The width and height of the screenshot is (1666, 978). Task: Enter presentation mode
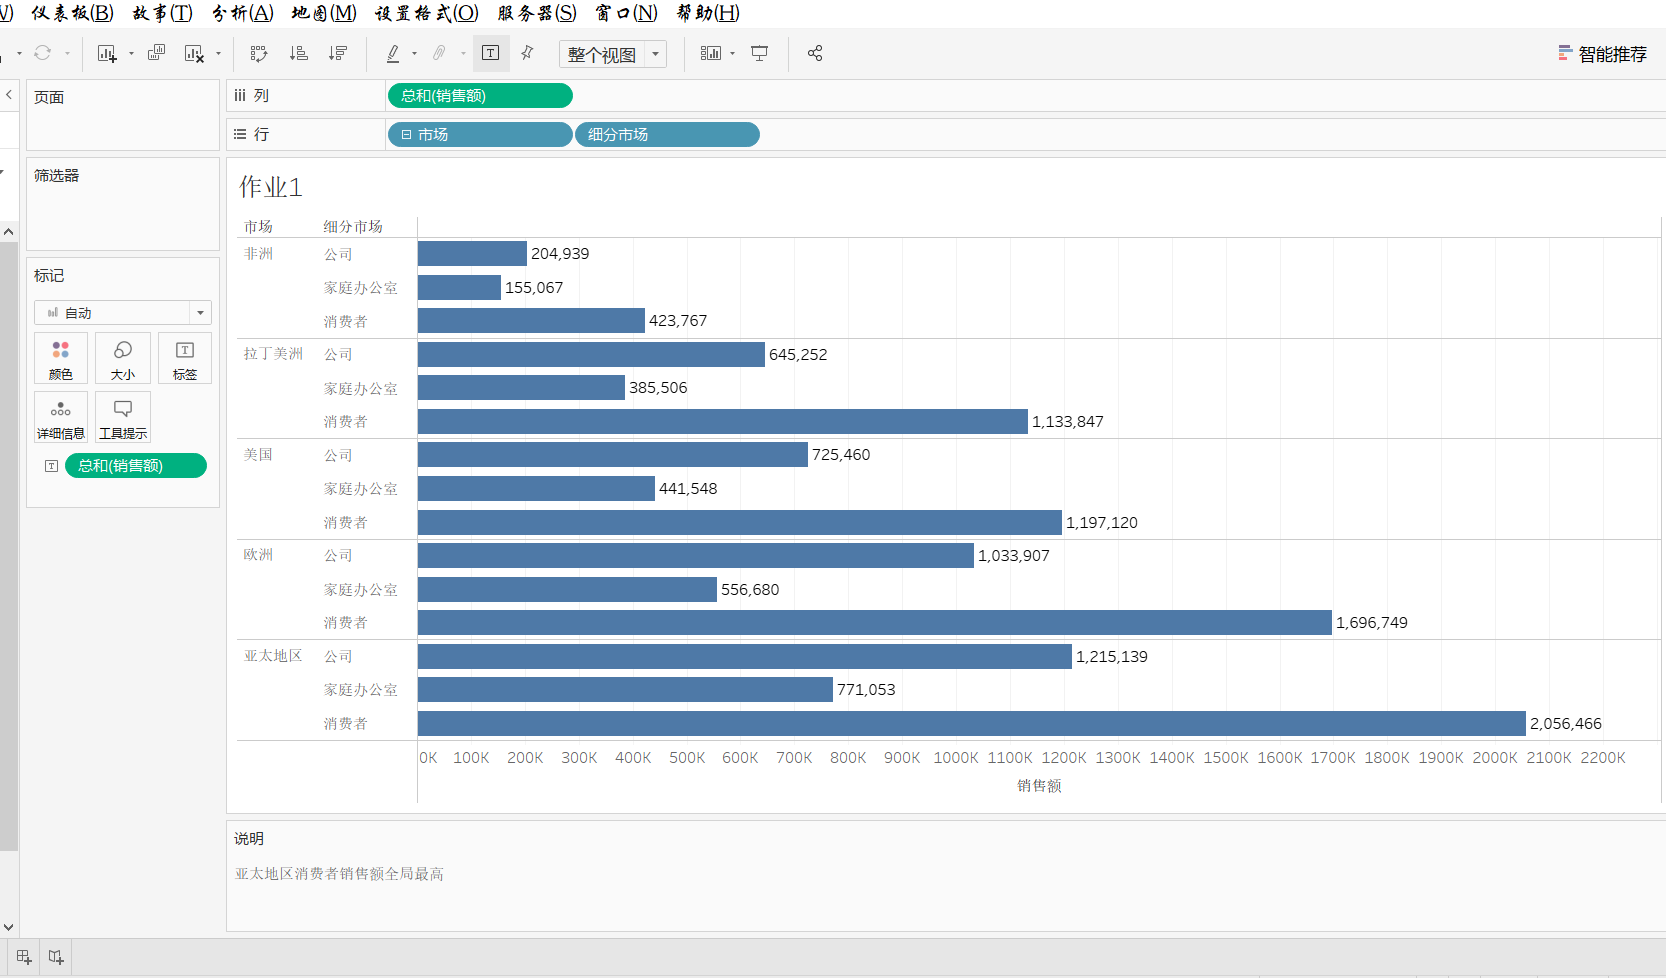click(x=760, y=53)
